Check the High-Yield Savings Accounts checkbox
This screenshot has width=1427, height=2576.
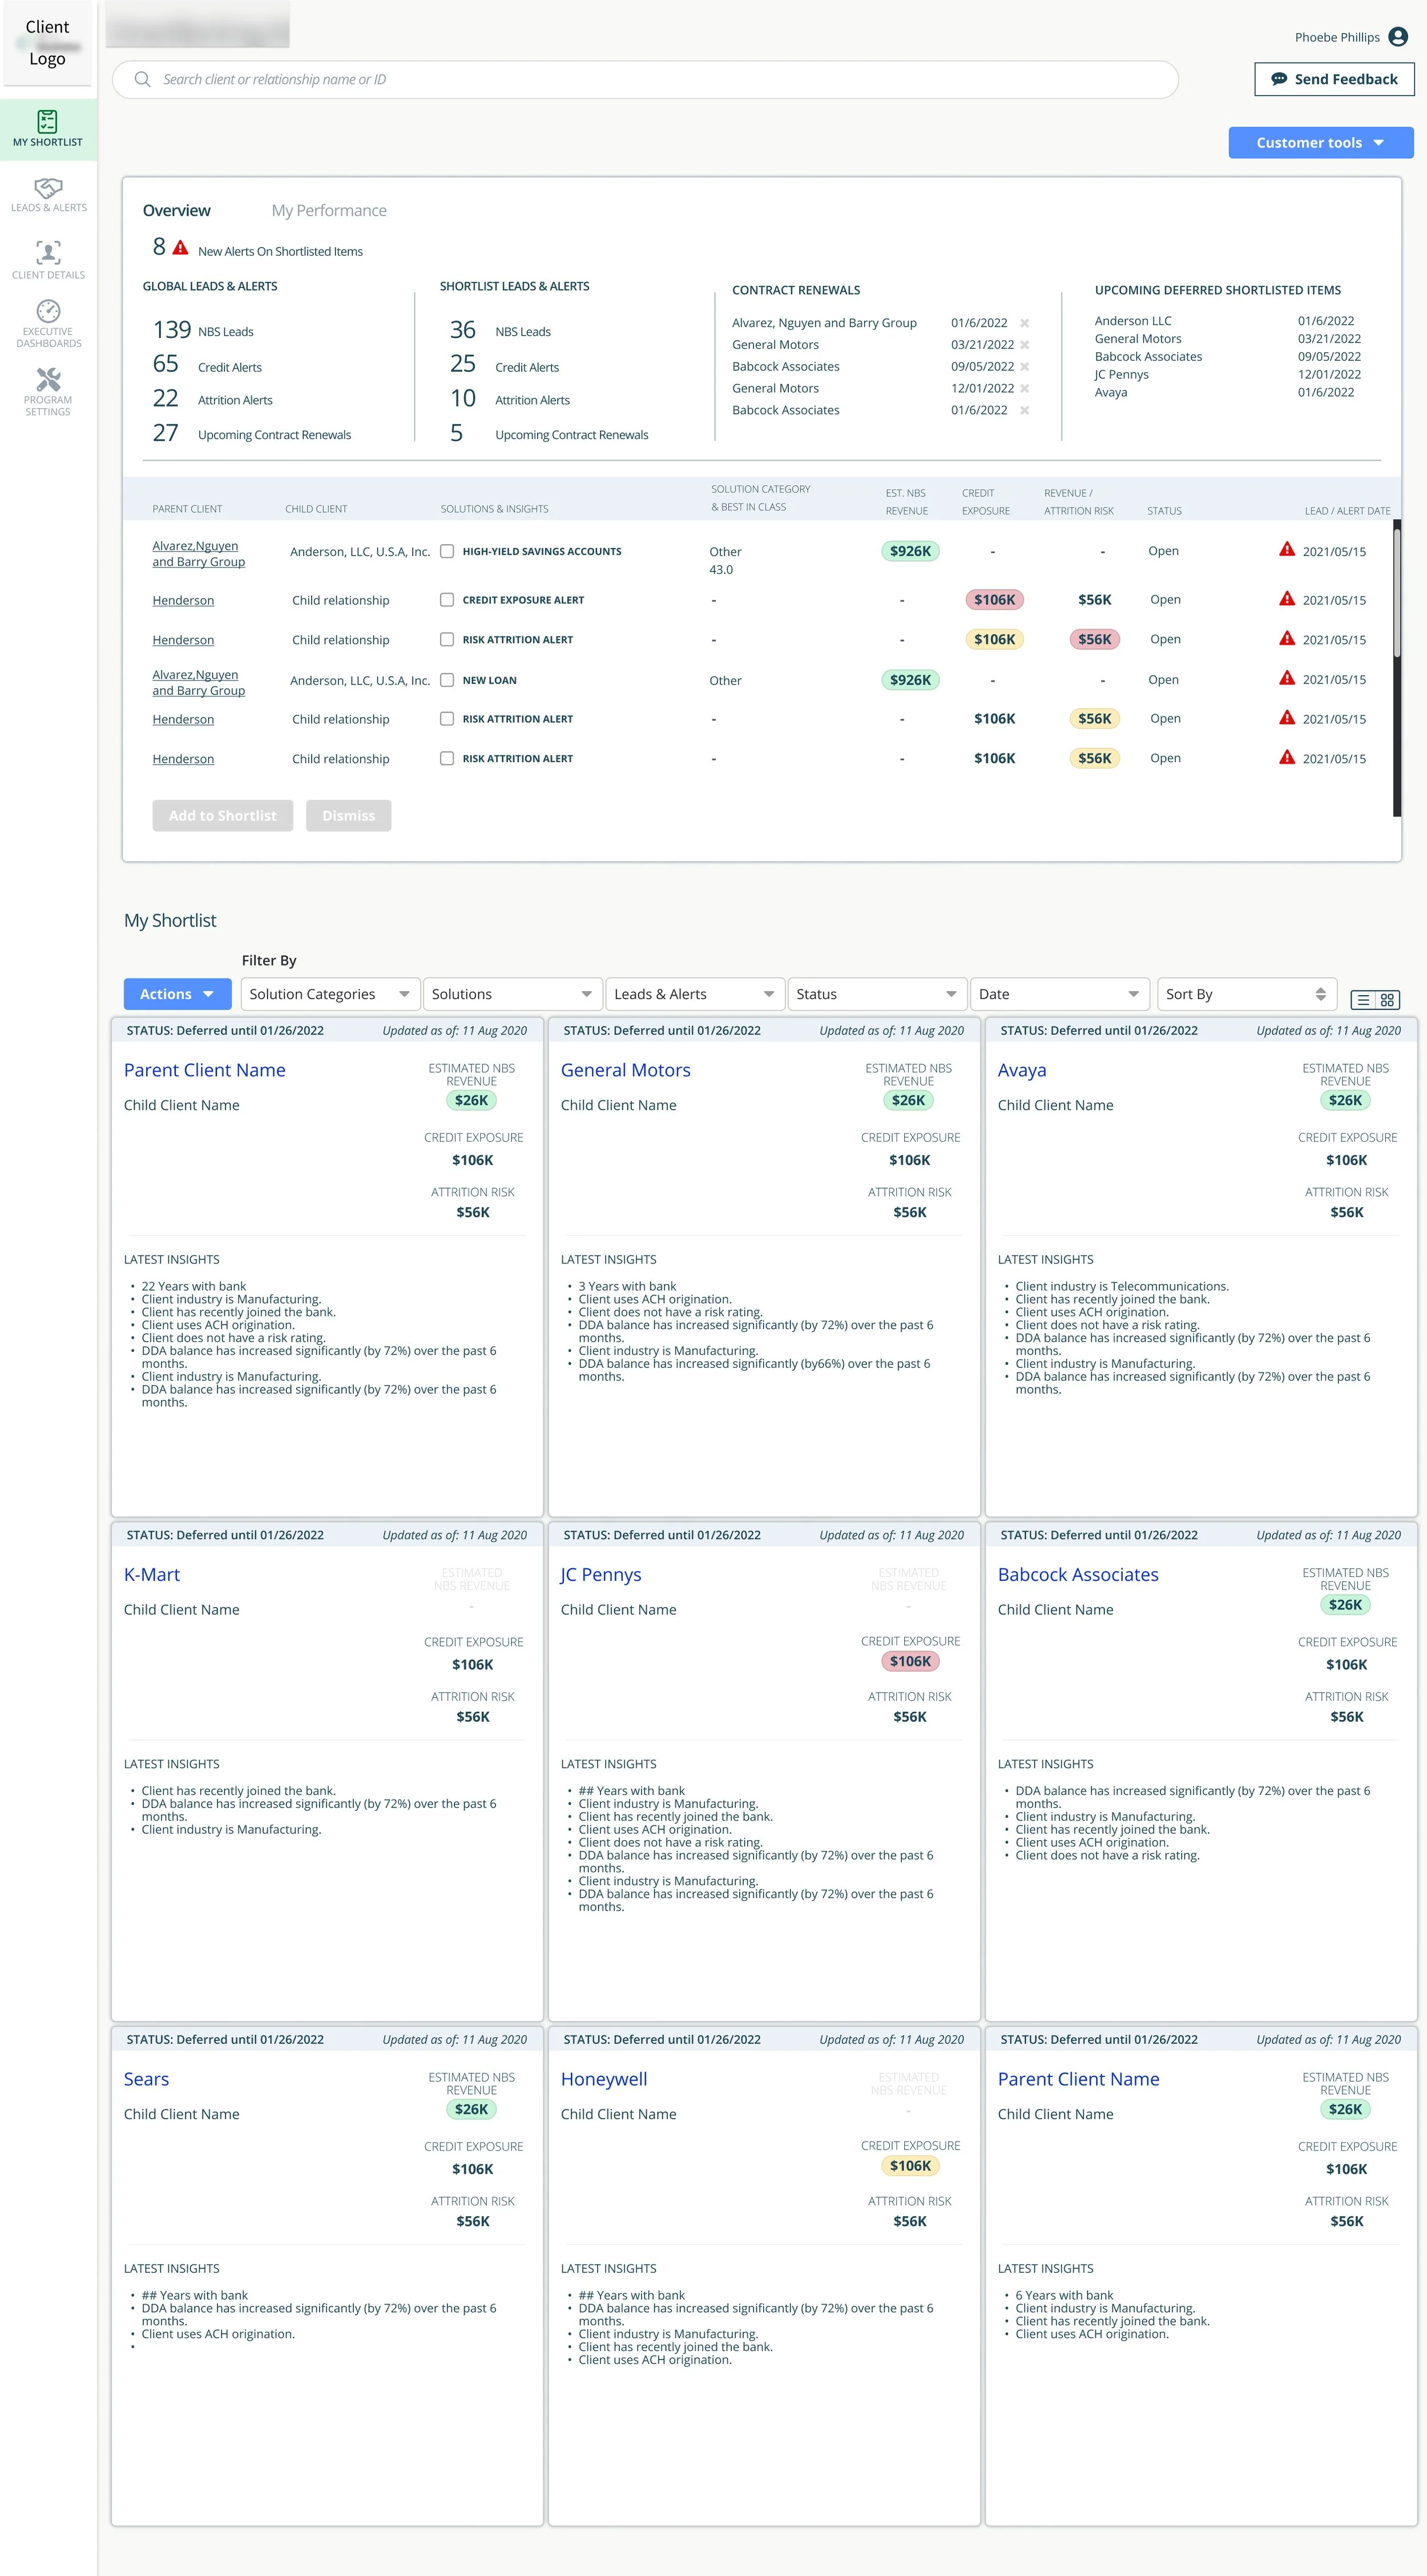(447, 551)
